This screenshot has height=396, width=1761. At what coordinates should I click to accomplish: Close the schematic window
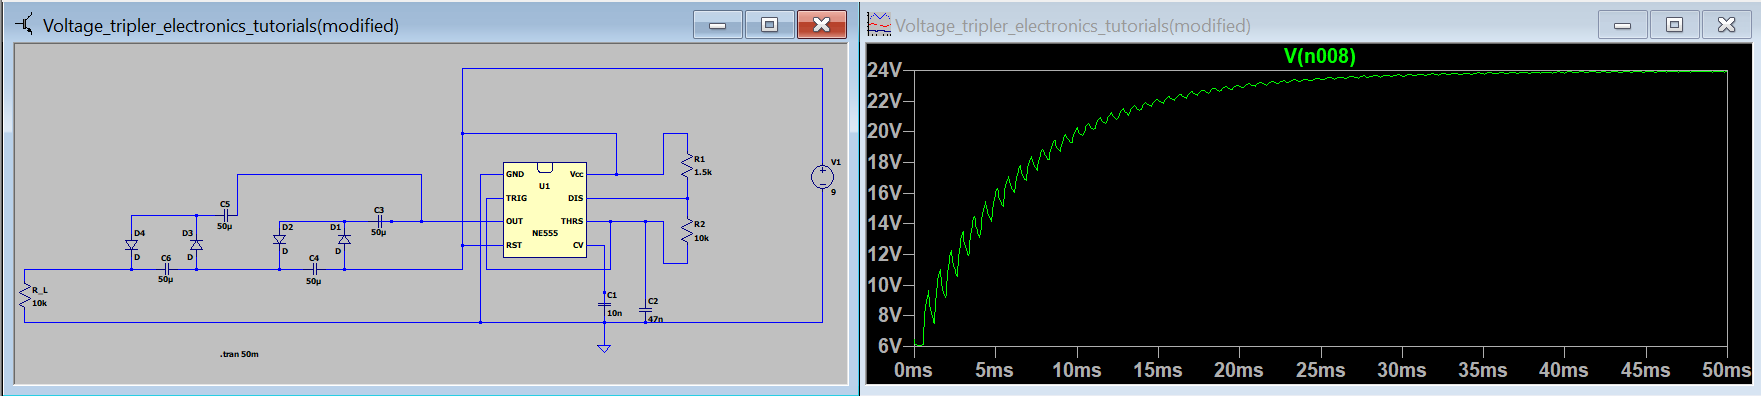pyautogui.click(x=822, y=25)
